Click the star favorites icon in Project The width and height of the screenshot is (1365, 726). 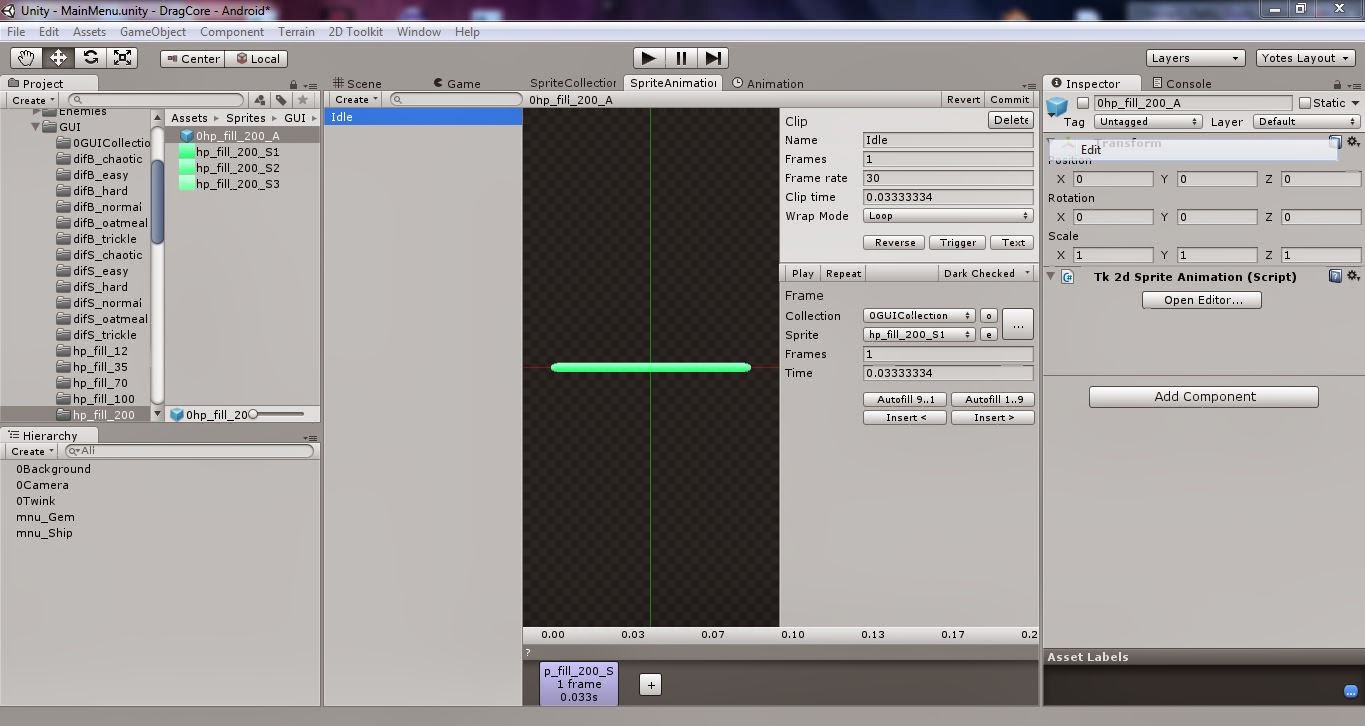point(302,100)
